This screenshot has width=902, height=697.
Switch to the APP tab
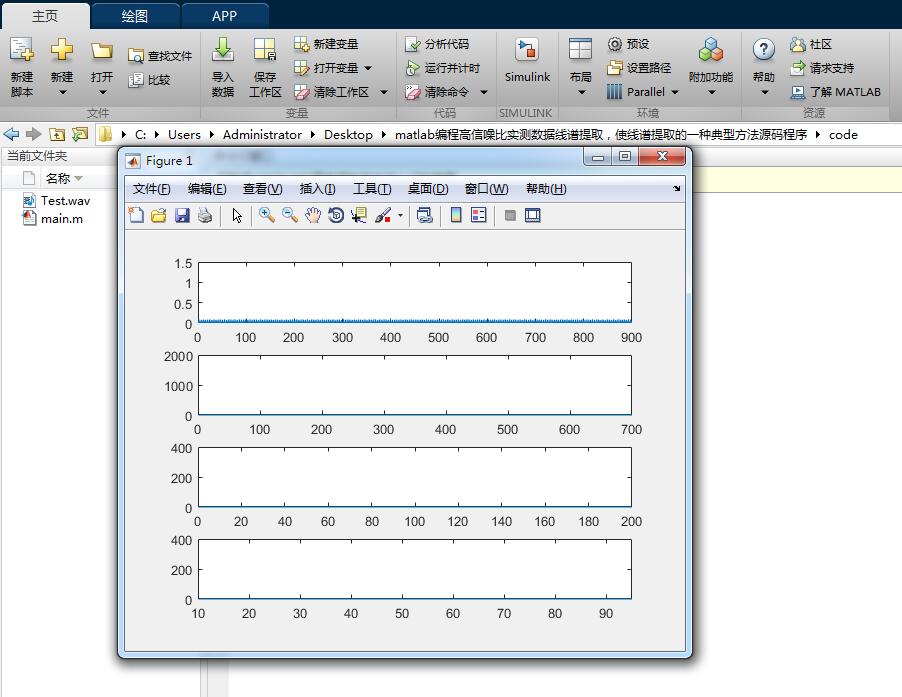224,16
